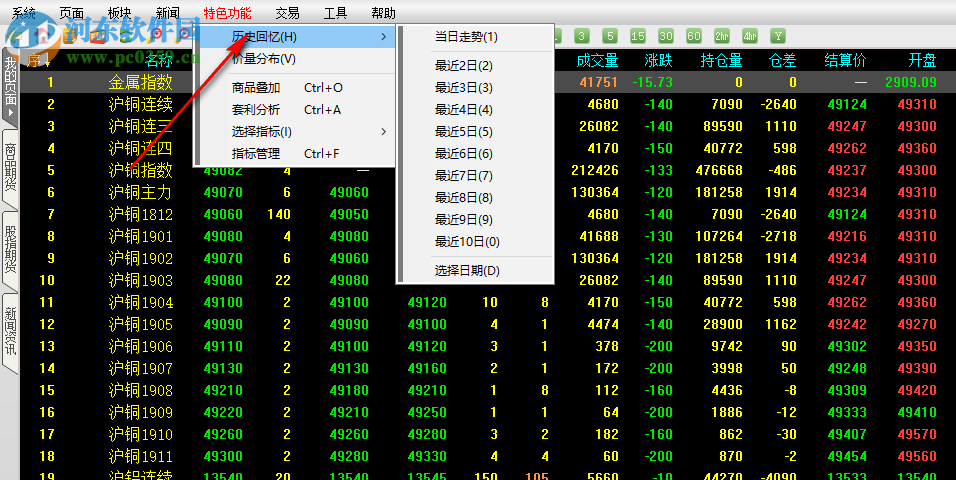The height and width of the screenshot is (480, 956).
Task: Select the 沪铜1911 contract row
Action: click(x=488, y=456)
